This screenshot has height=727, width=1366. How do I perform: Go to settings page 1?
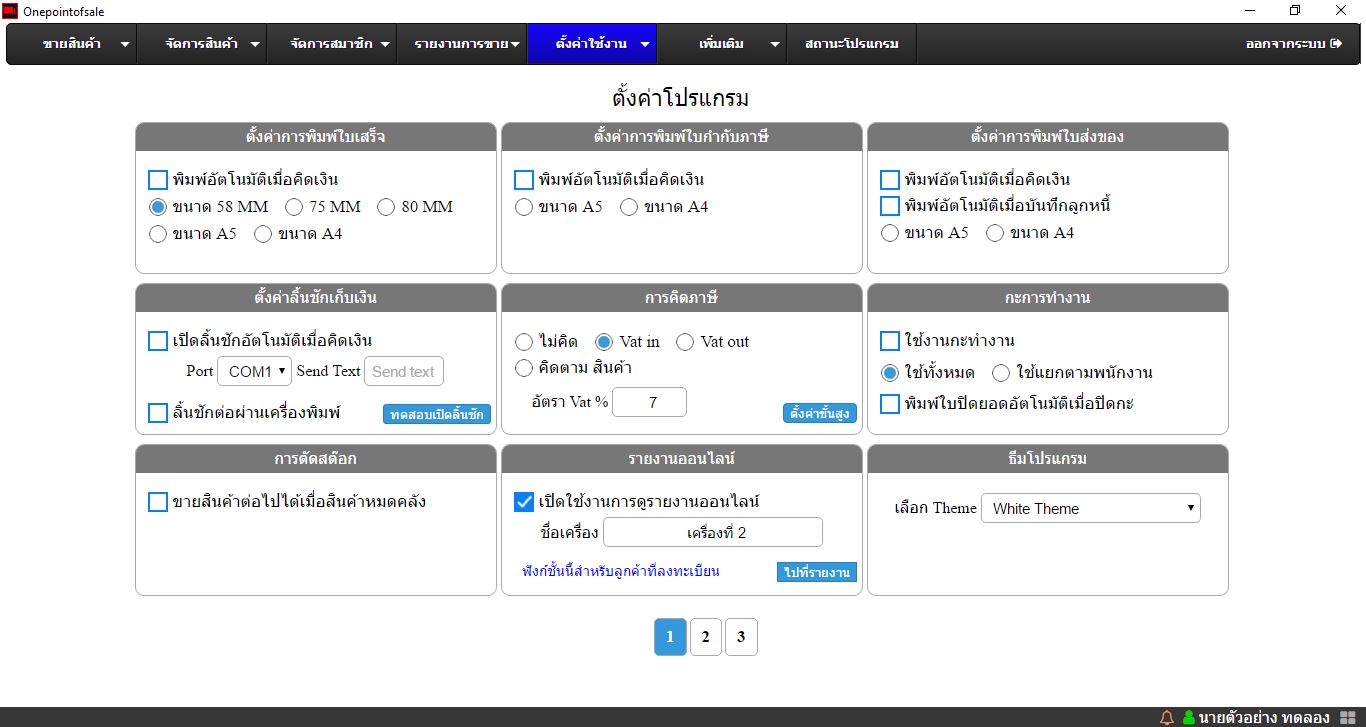[670, 637]
